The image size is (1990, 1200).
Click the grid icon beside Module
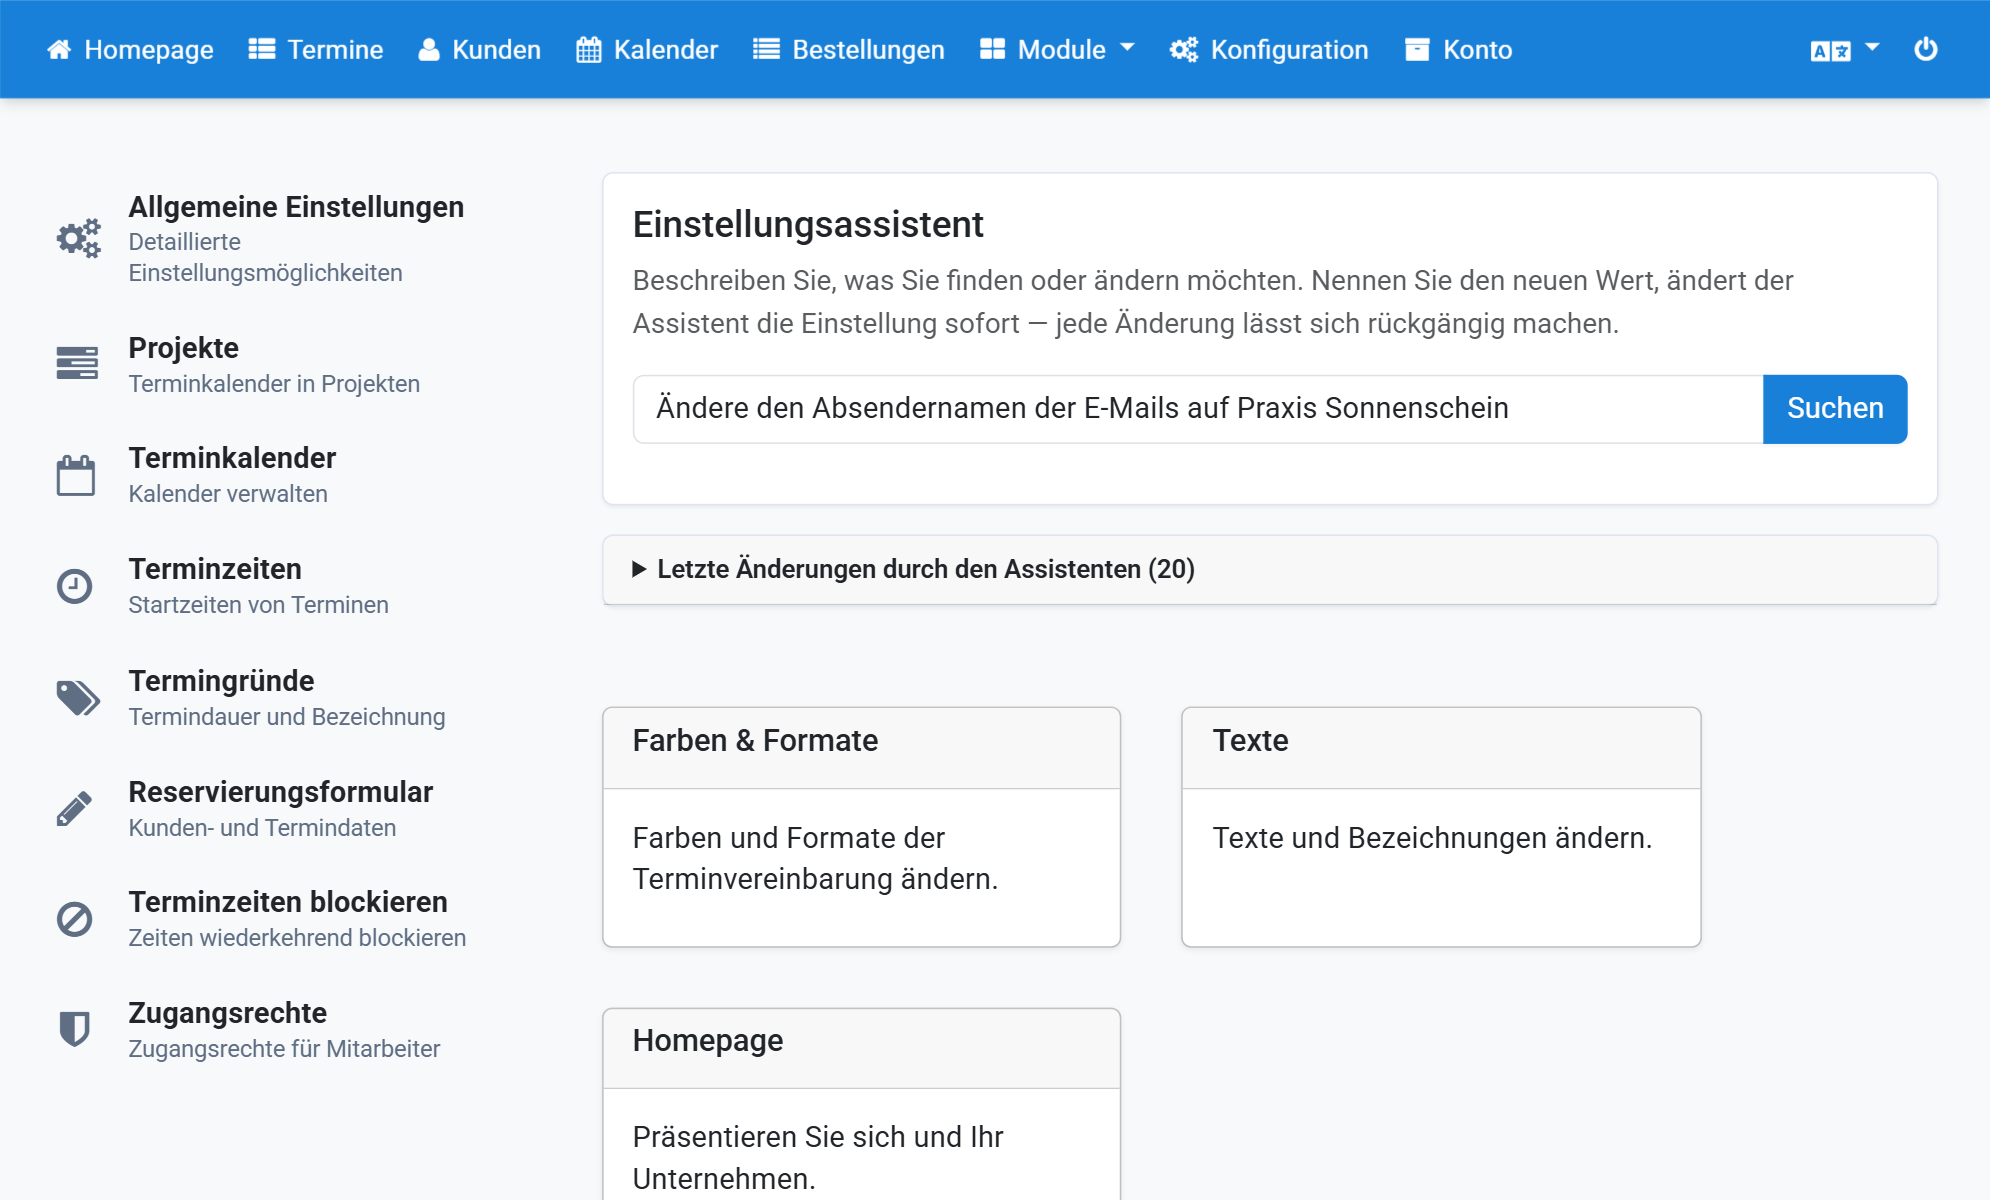(x=992, y=50)
